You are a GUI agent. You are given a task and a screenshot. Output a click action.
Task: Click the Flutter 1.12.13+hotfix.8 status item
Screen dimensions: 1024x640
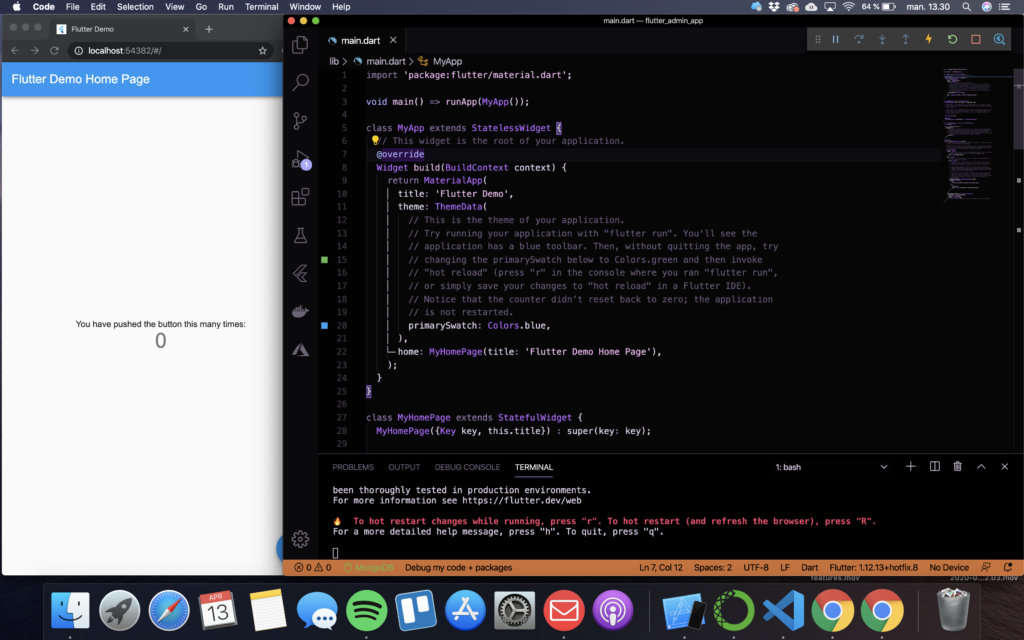coord(872,566)
